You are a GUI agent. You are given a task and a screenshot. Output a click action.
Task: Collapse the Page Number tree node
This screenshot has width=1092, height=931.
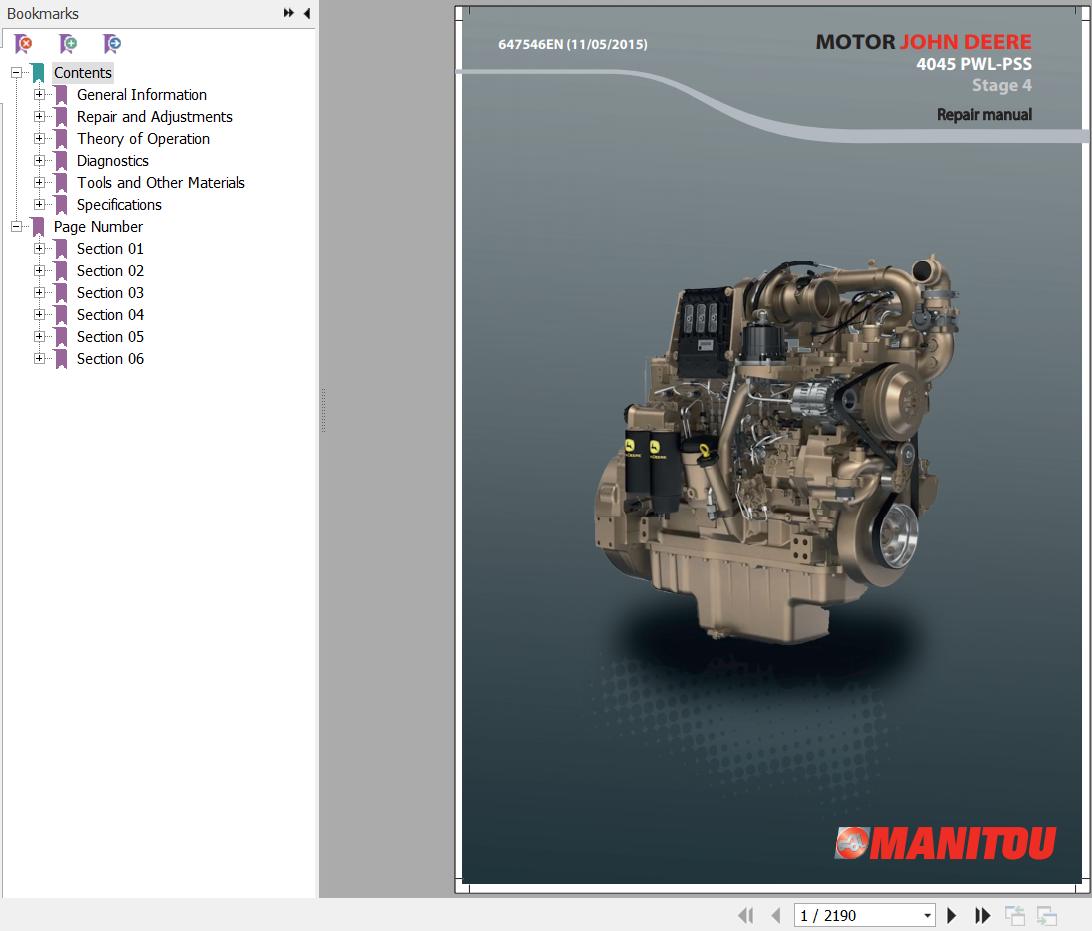click(x=16, y=226)
